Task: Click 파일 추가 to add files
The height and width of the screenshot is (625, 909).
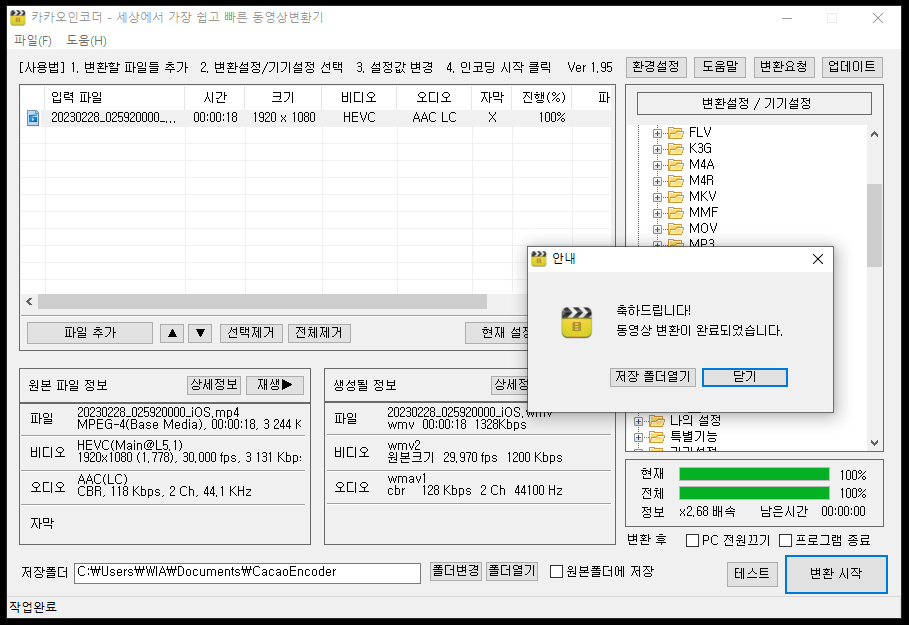Action: point(90,333)
